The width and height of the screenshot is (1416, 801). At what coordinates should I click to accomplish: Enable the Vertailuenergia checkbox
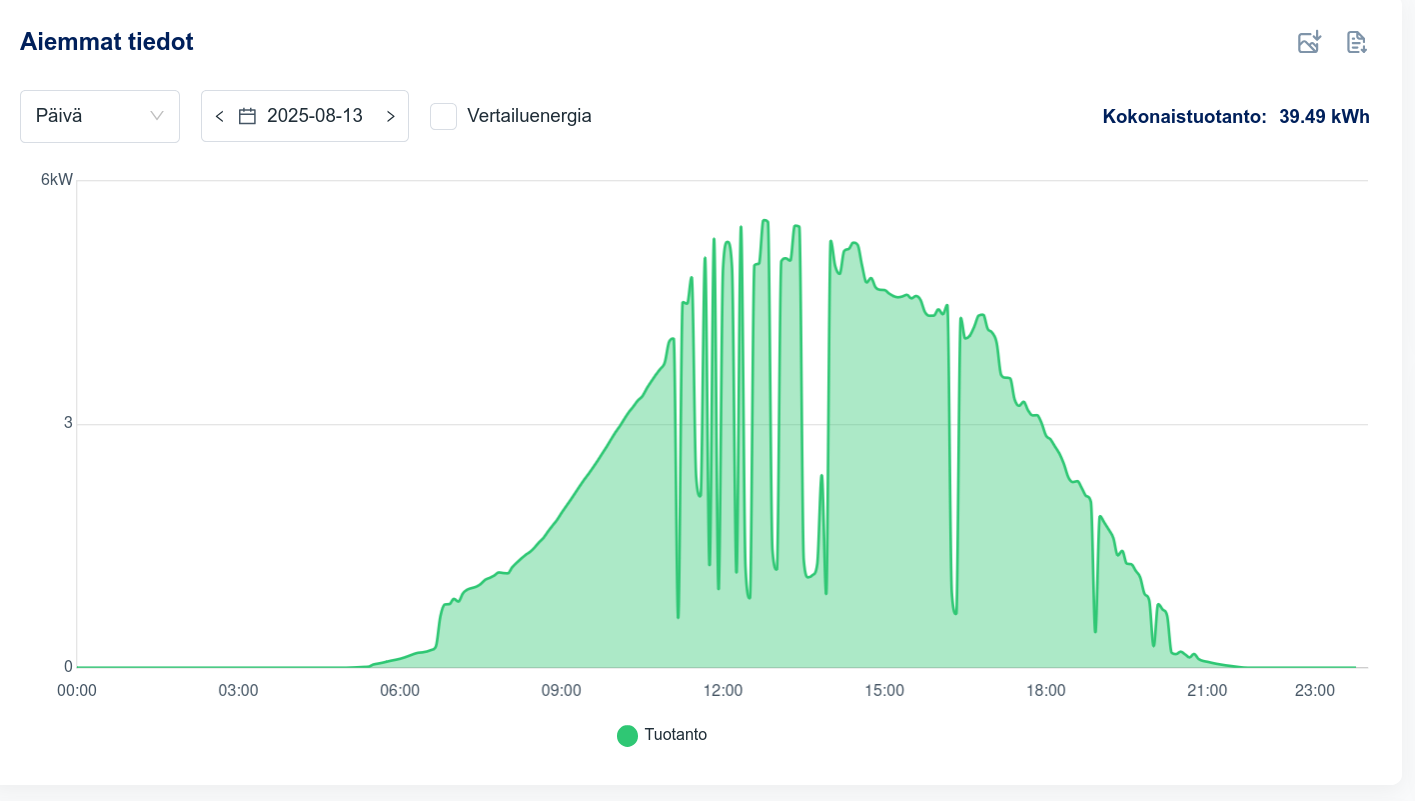[x=443, y=116]
